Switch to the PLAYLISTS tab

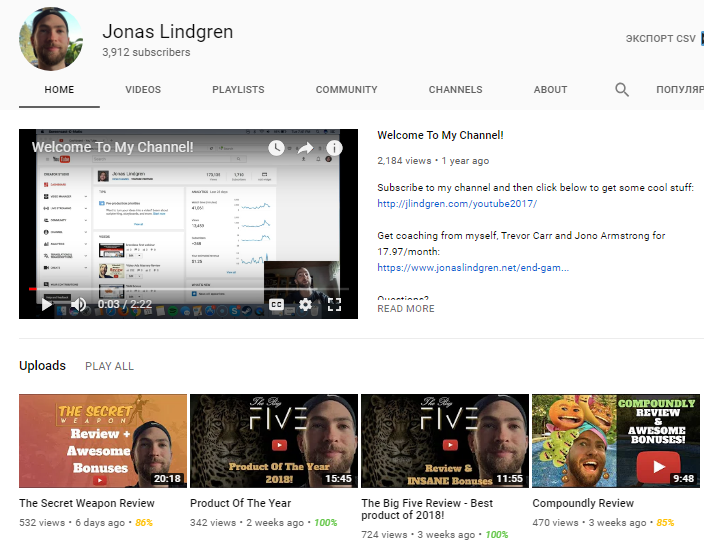coord(238,89)
